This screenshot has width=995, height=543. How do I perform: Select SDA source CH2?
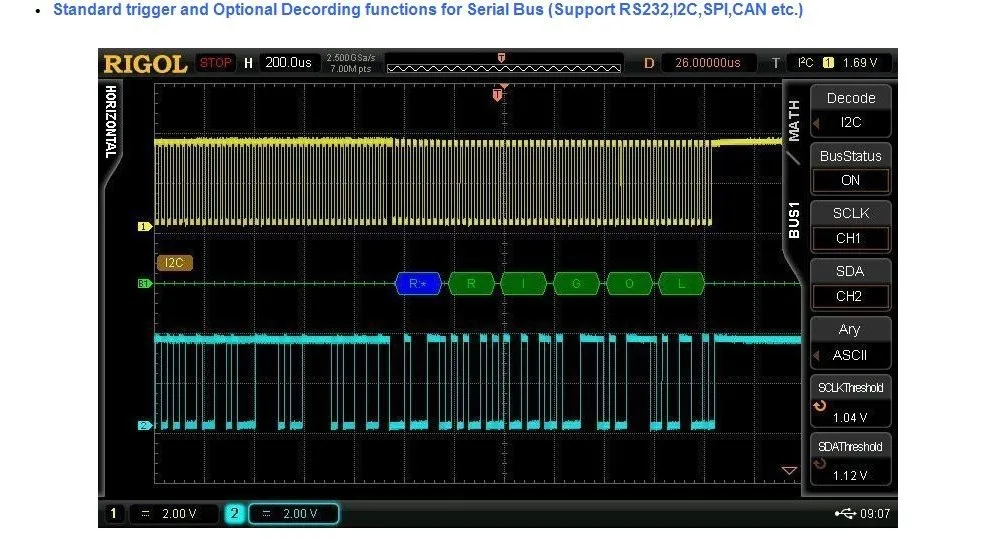(x=850, y=284)
